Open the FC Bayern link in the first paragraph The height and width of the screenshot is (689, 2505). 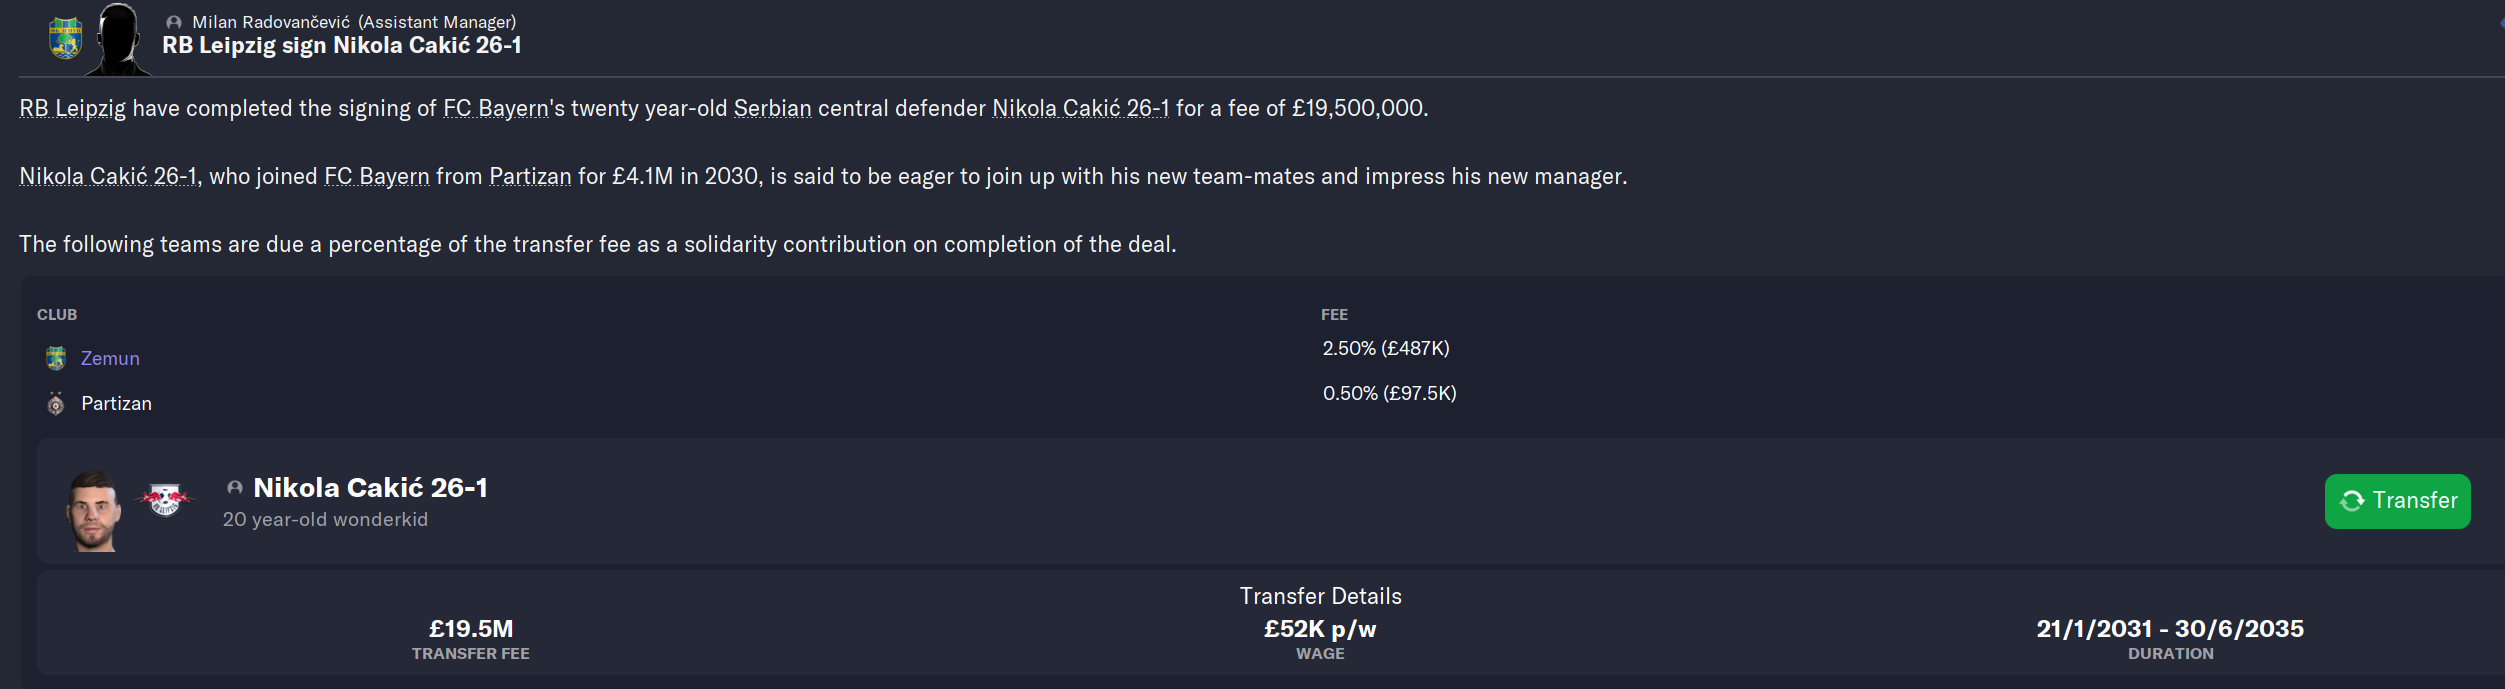click(x=496, y=108)
